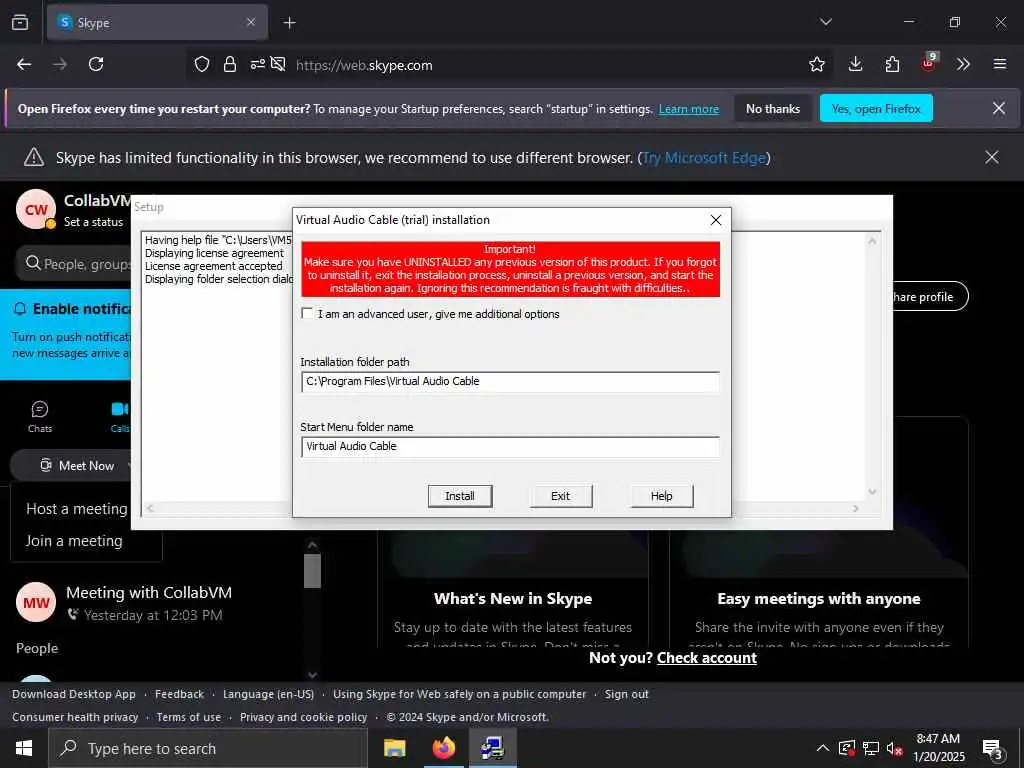Open the Firefox hamburger application menu
This screenshot has width=1024, height=768.
tap(1000, 64)
